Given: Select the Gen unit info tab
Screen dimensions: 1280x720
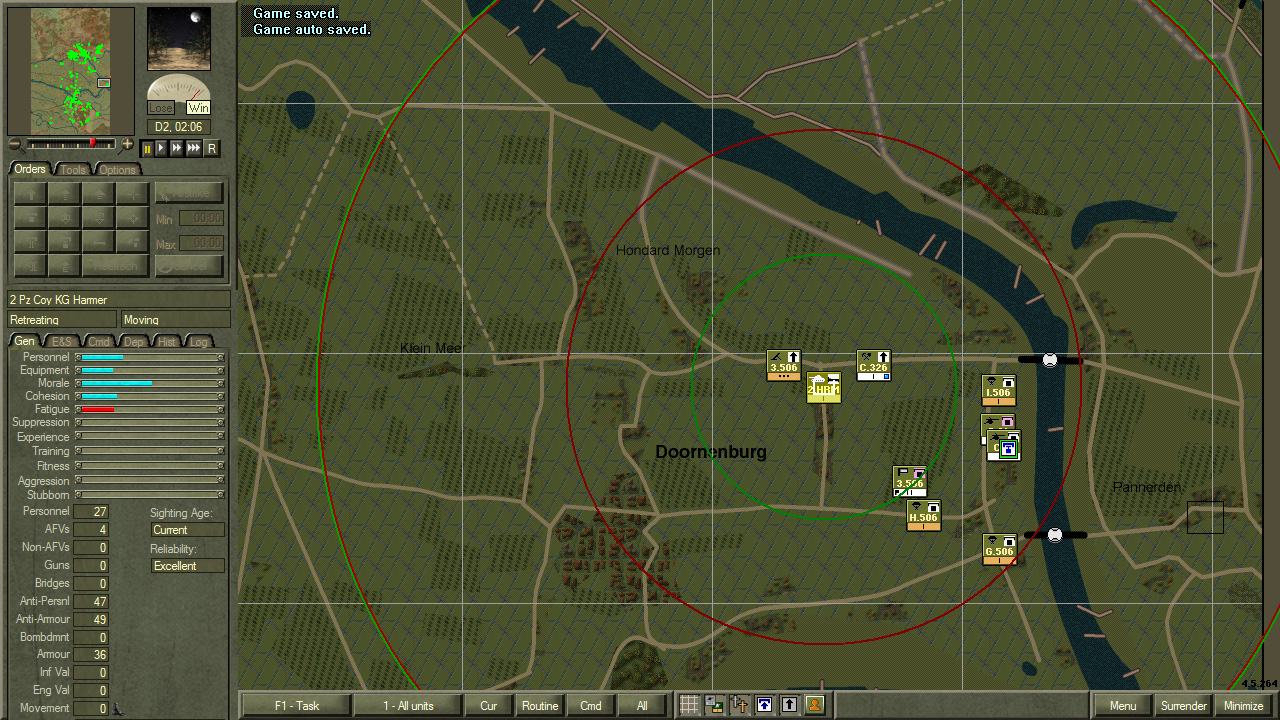Looking at the screenshot, I should tap(24, 342).
